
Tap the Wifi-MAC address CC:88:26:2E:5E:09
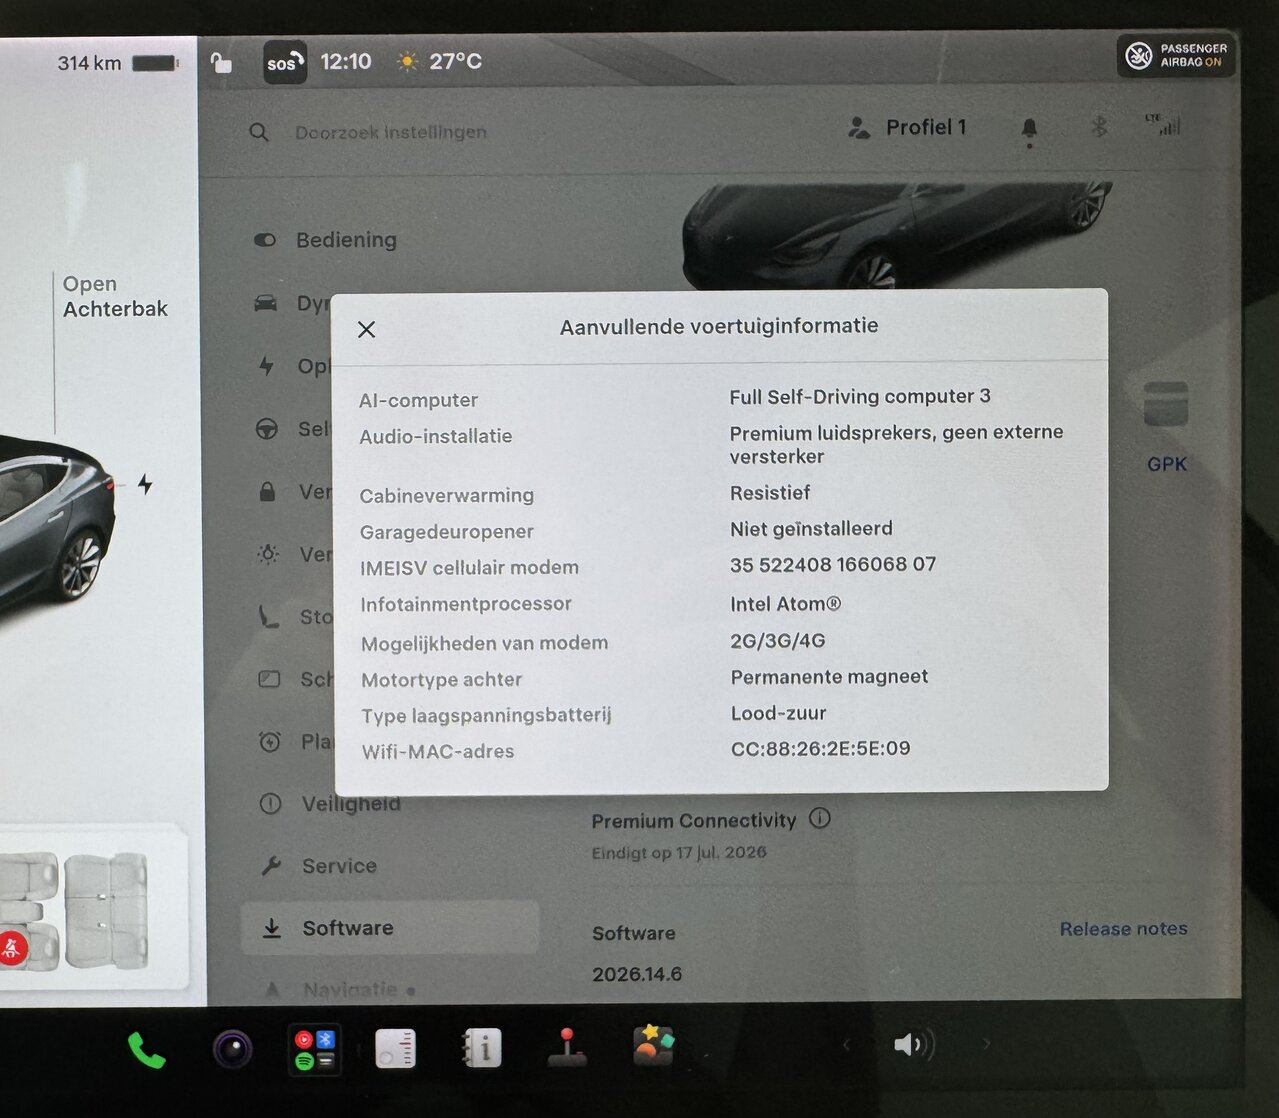point(821,749)
